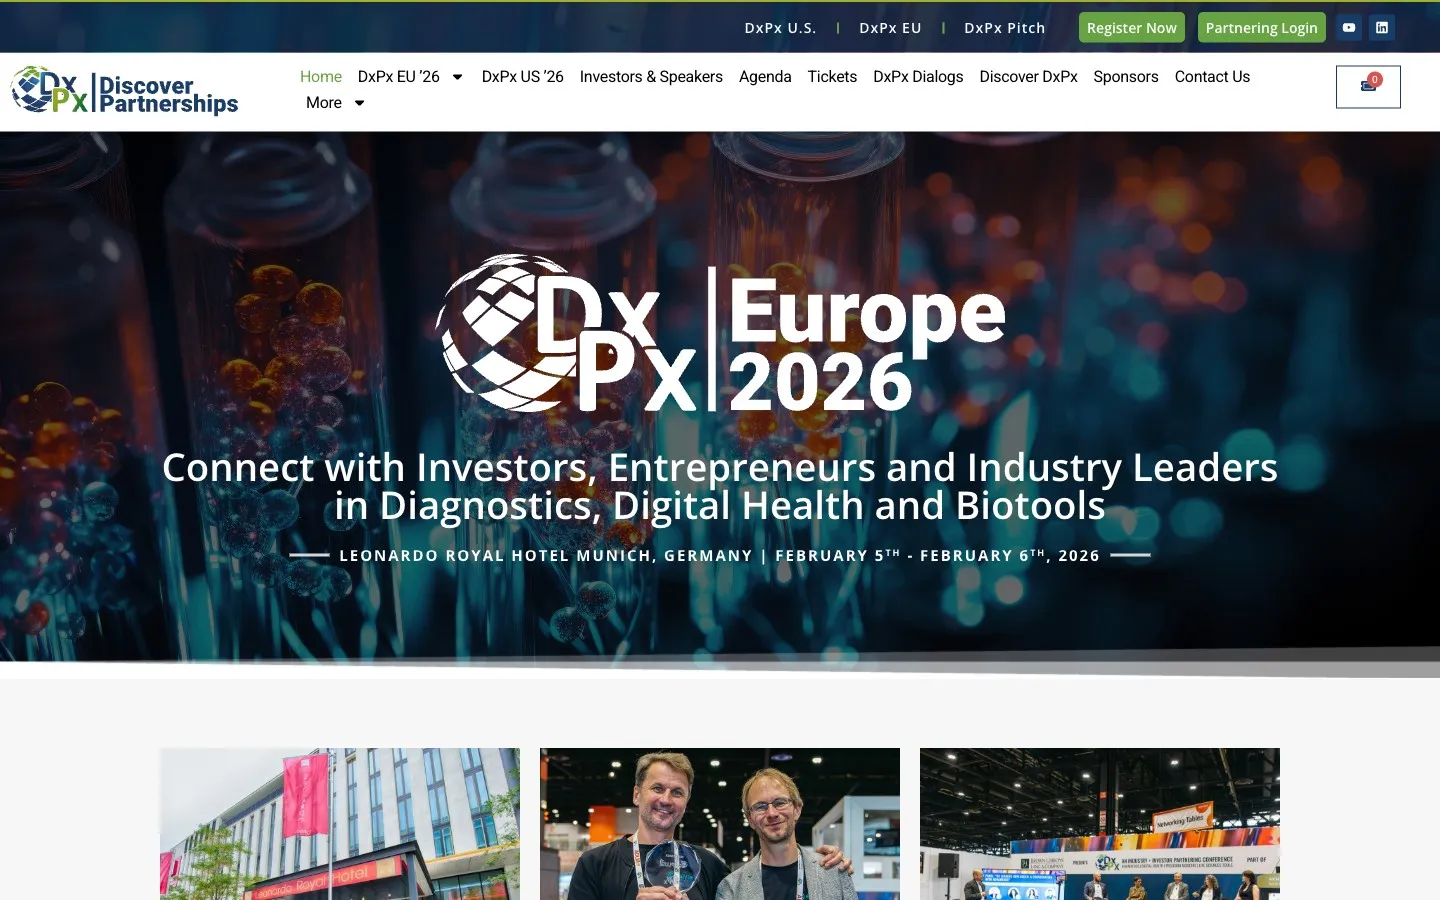Click the Register Now button
1440x900 pixels.
1132,28
